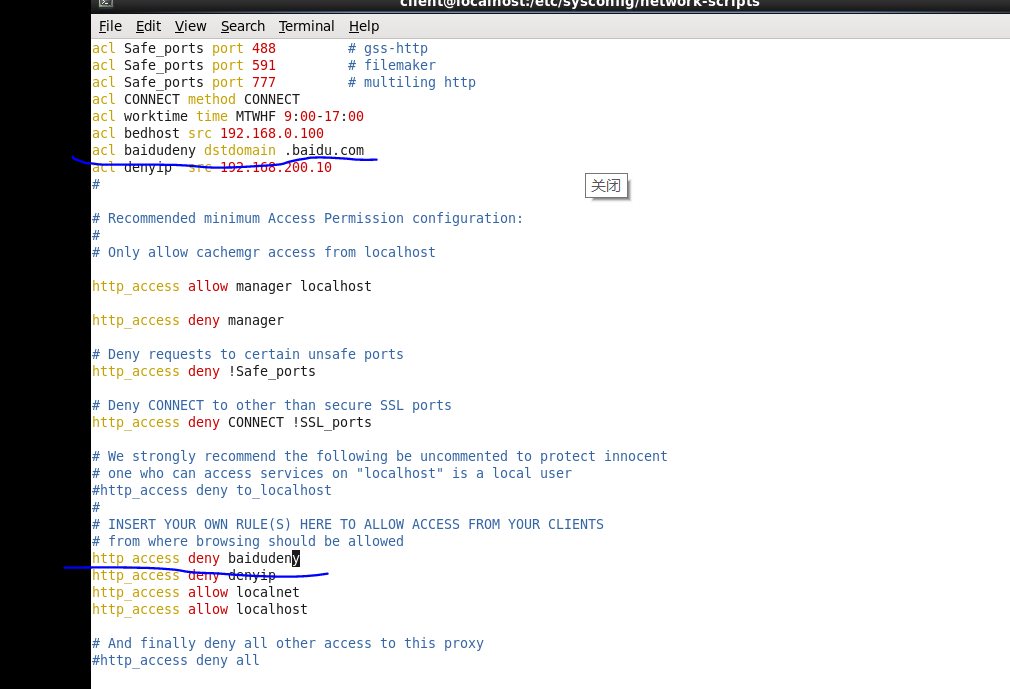
Task: Click the 'acl bedhost src 192.168.0.100' line
Action: click(x=208, y=133)
